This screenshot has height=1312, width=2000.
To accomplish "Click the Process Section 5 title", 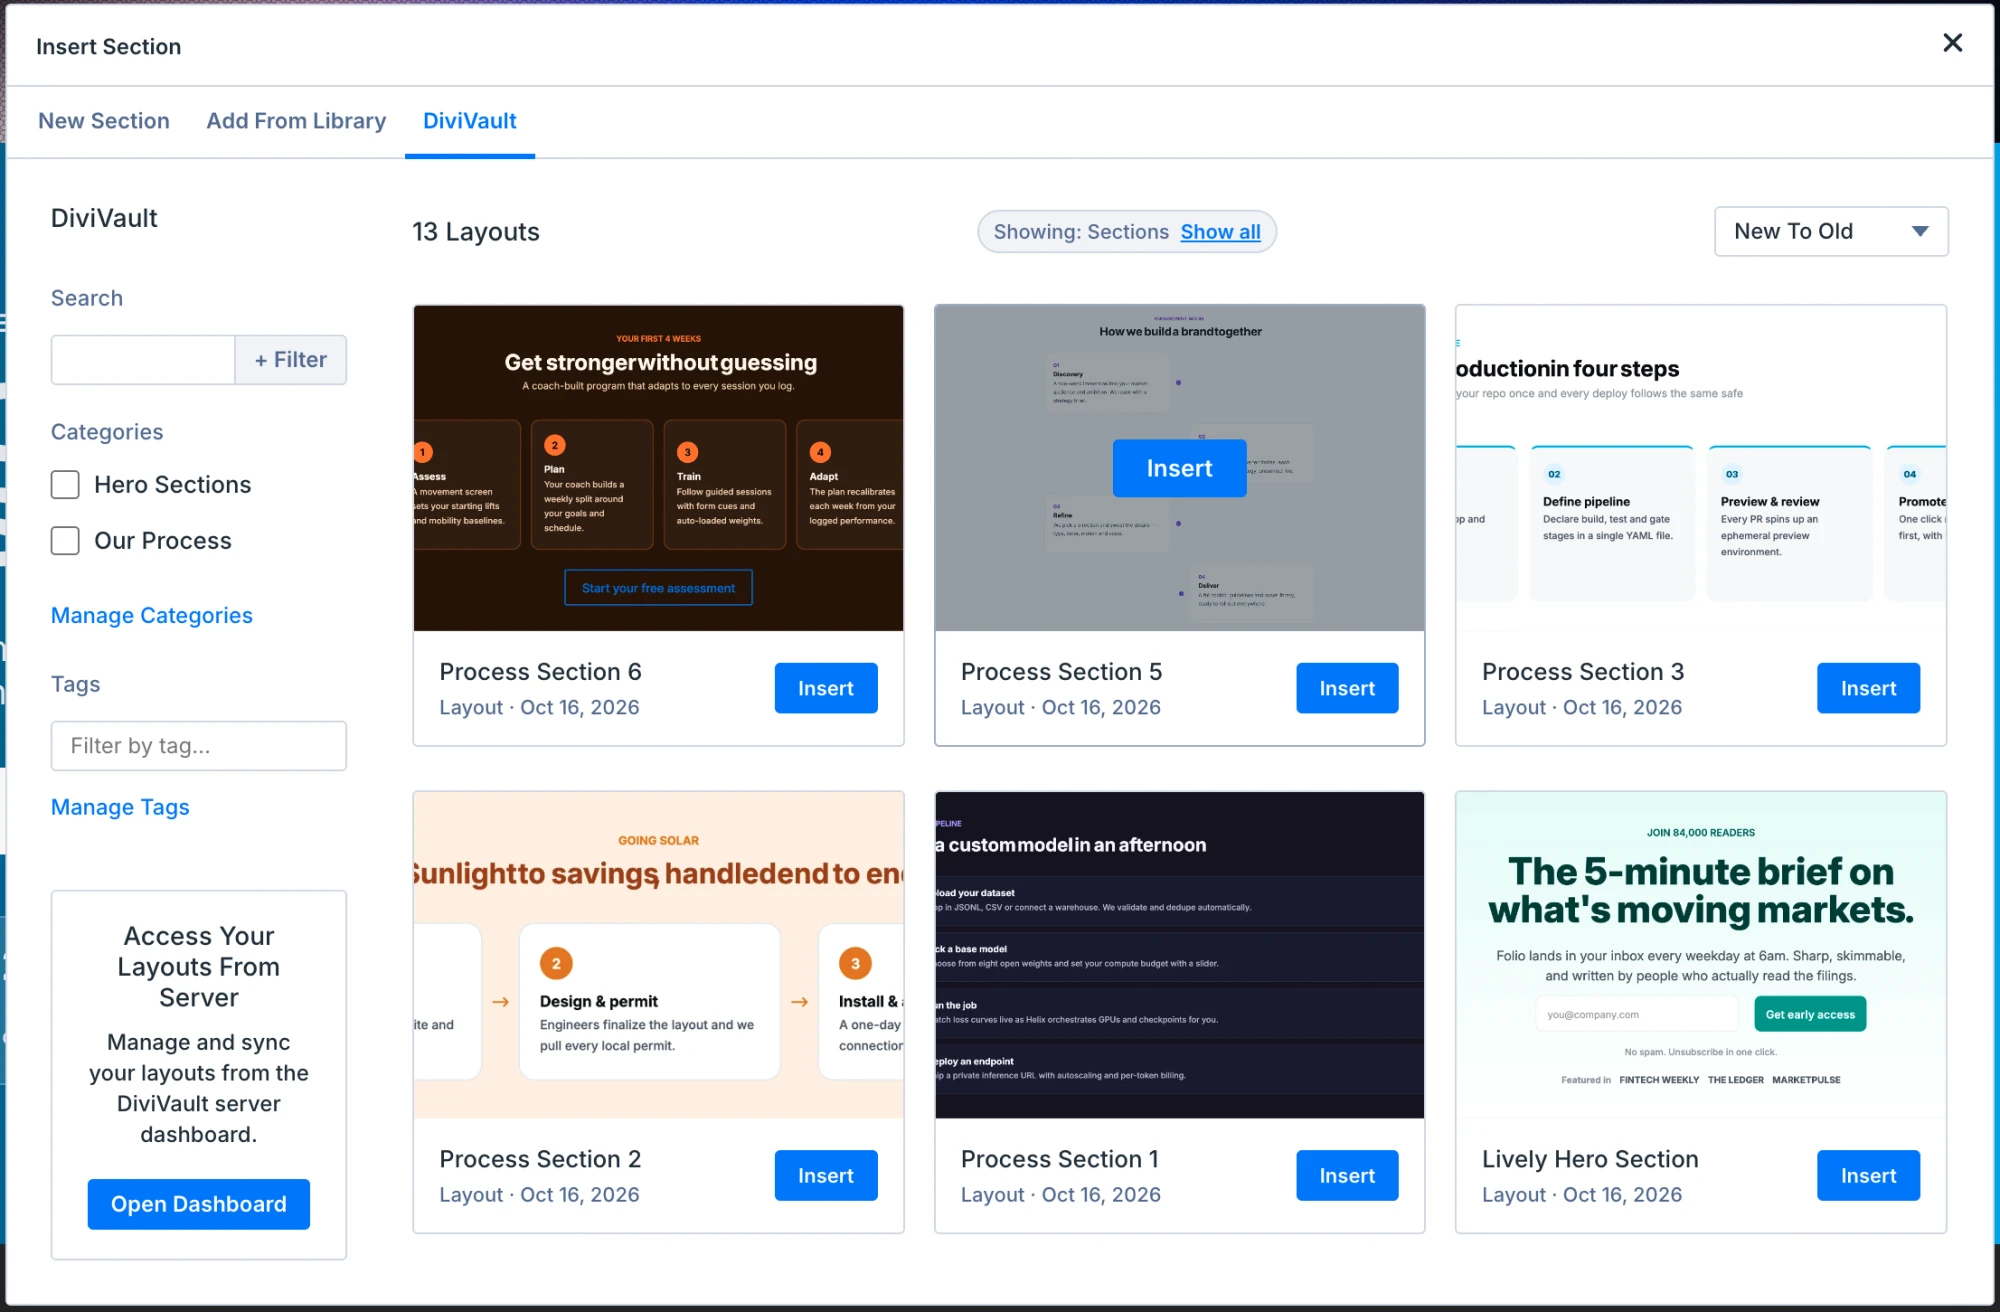I will tap(1062, 672).
